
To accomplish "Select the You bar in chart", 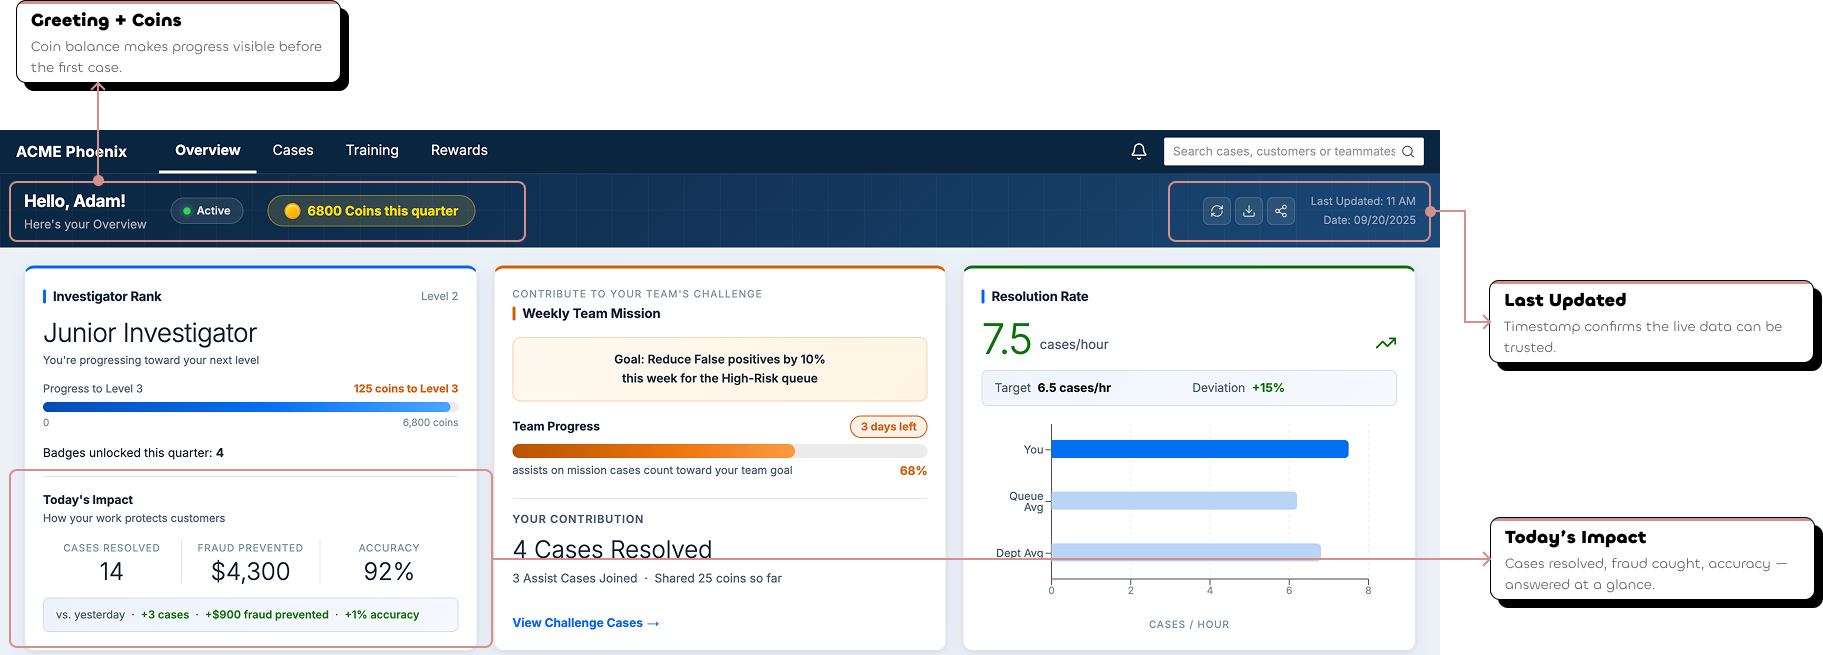I will click(1199, 449).
